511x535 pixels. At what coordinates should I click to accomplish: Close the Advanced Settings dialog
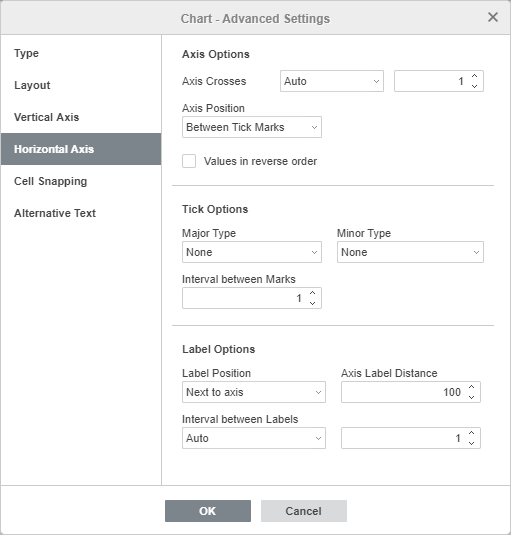(493, 17)
